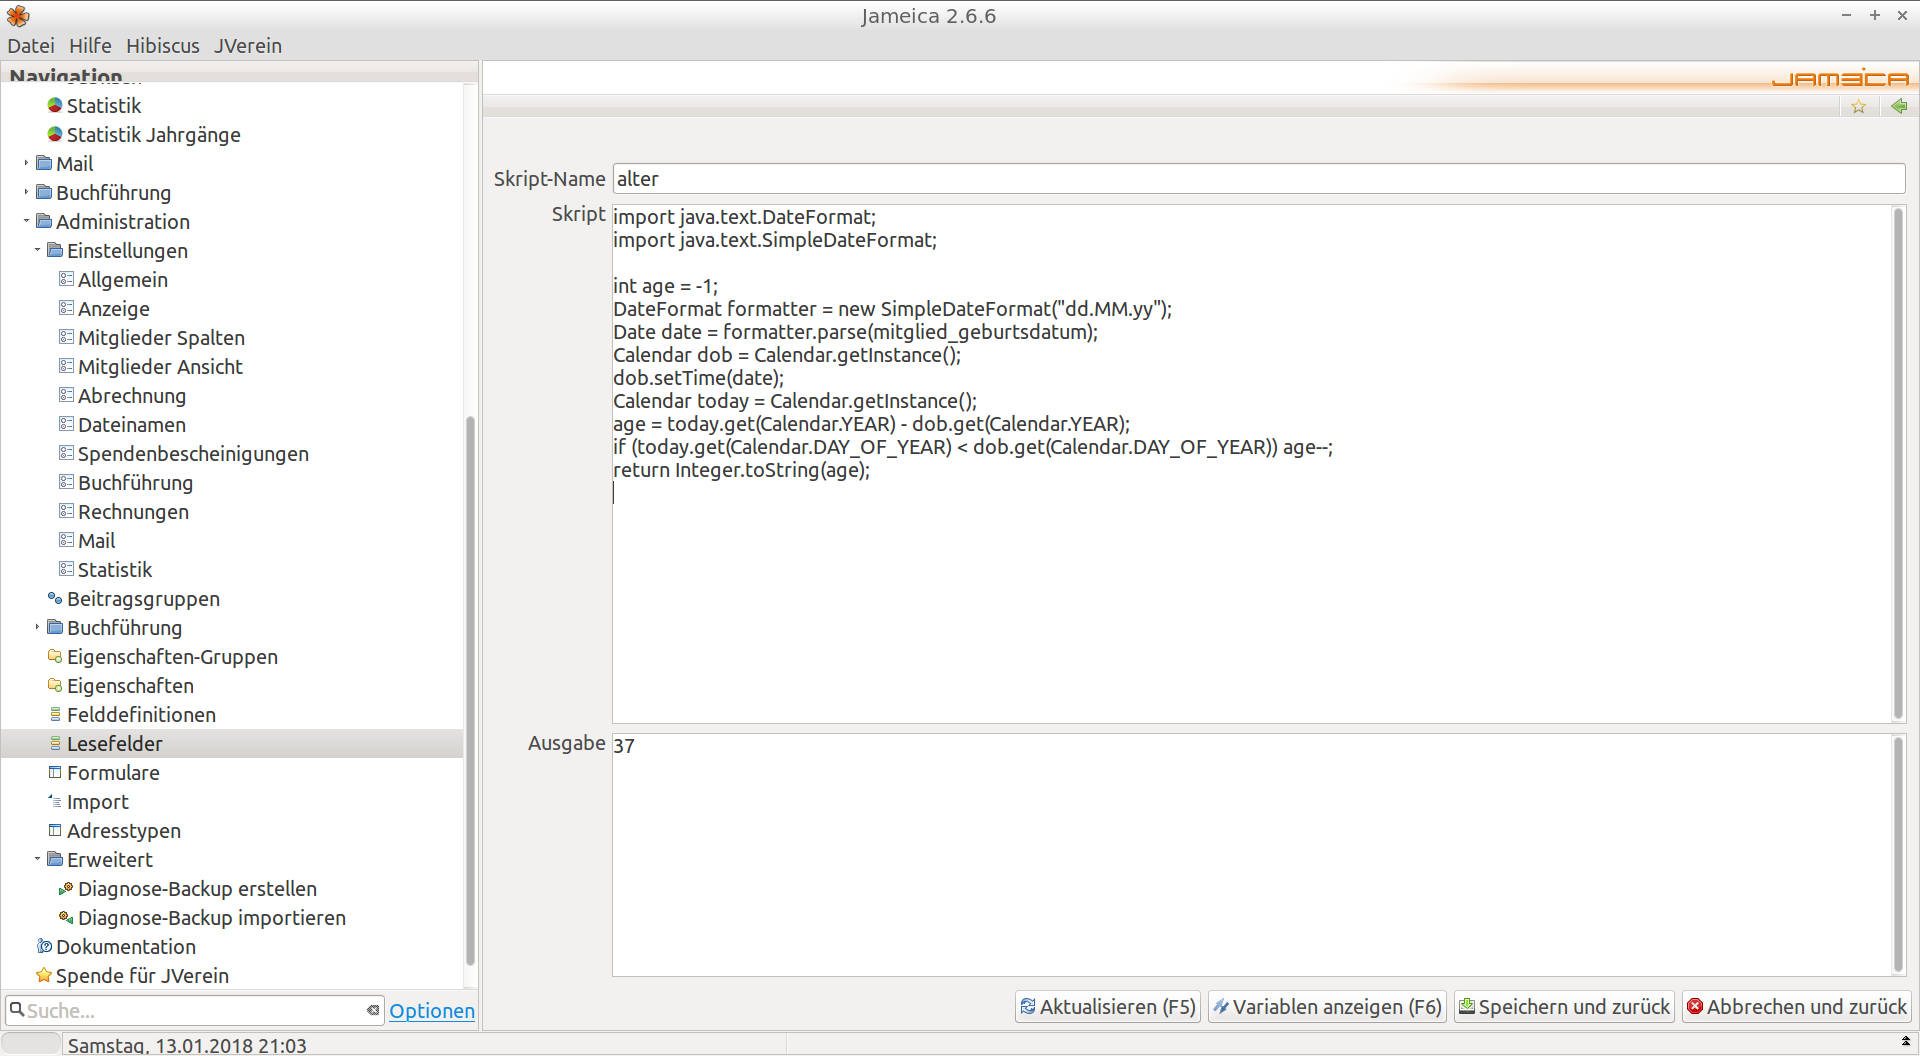Screen dimensions: 1920x1056
Task: Expand the Mail folder in navigation
Action: 26,164
